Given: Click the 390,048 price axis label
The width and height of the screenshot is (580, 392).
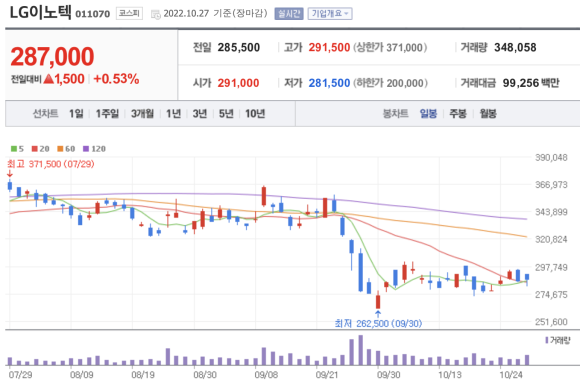Looking at the screenshot, I should click(x=551, y=158).
